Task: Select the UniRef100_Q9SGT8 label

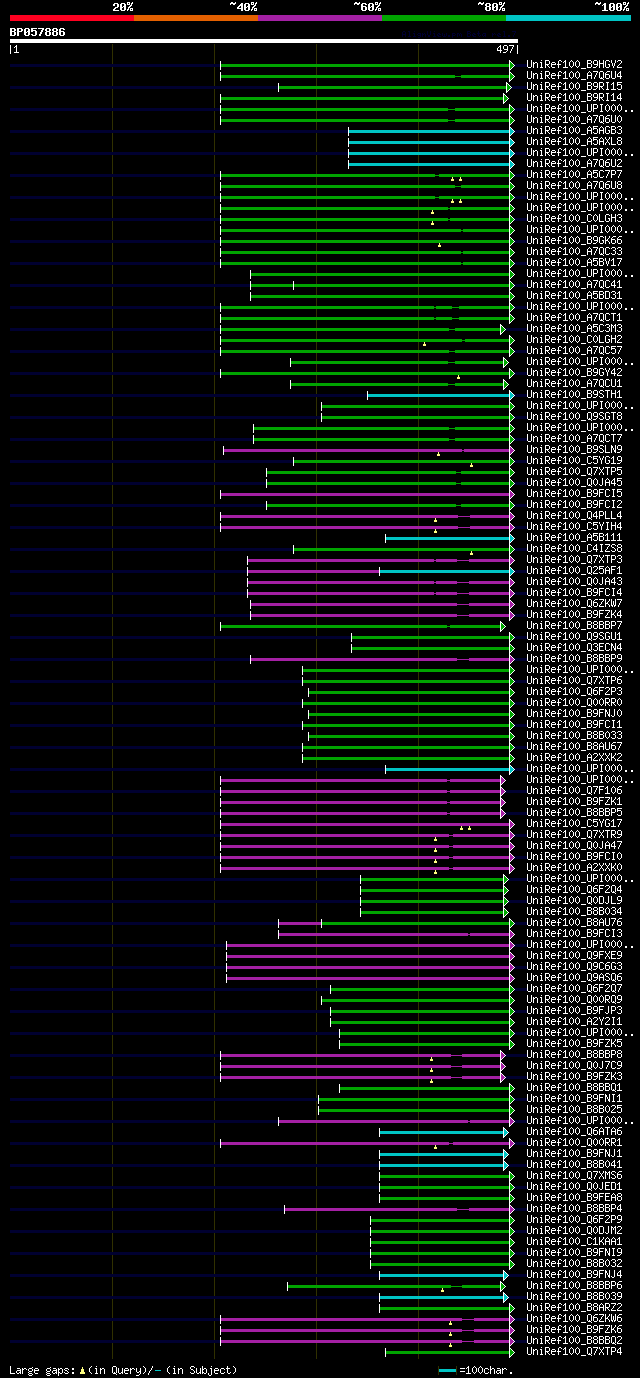Action: coord(574,416)
